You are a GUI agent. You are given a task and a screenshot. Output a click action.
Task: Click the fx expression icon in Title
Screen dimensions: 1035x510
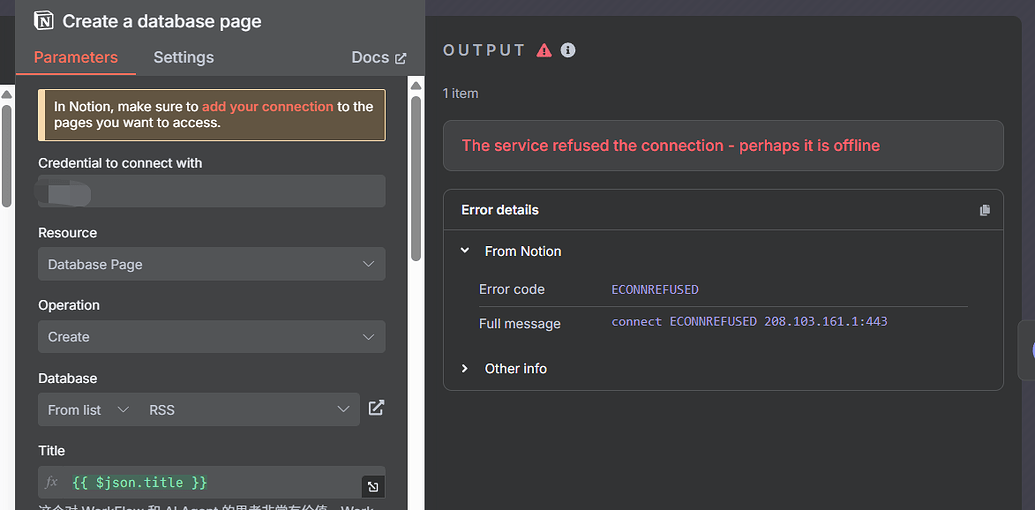tap(52, 483)
